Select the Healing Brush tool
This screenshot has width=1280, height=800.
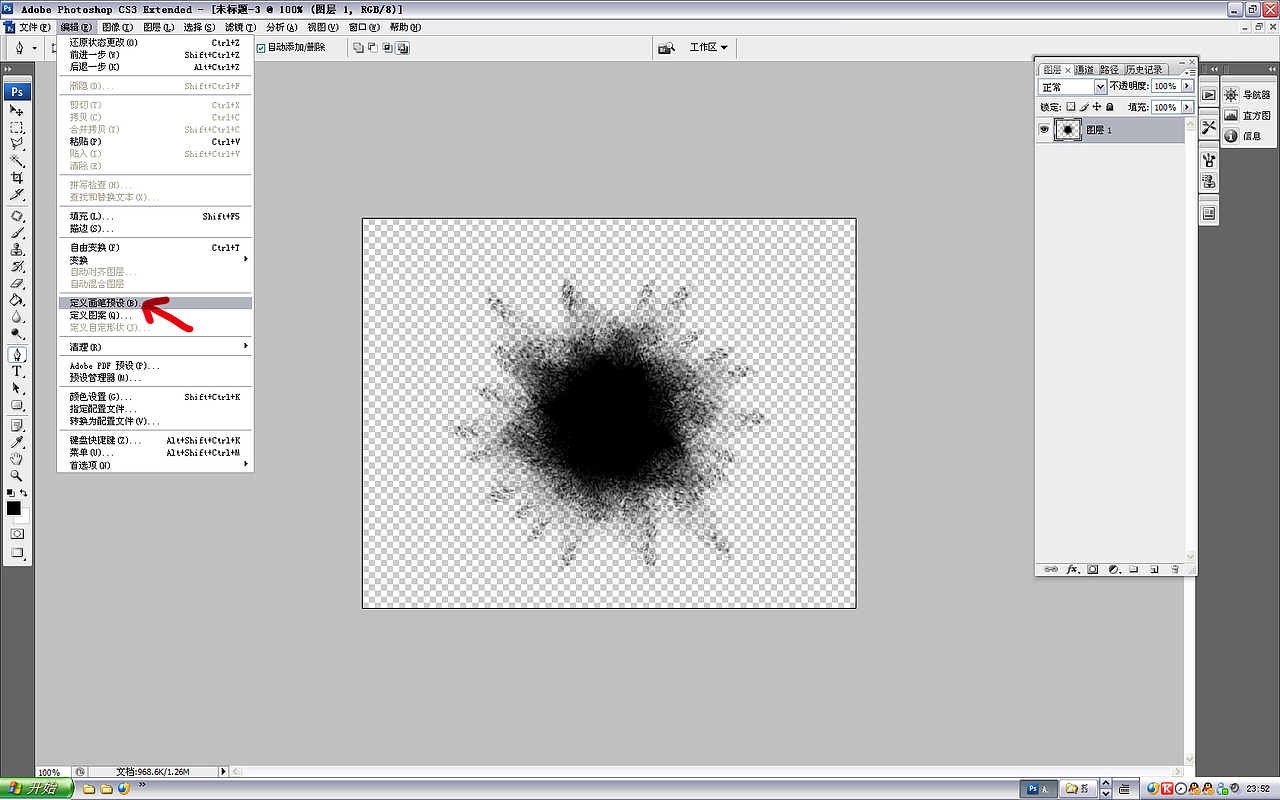(17, 216)
